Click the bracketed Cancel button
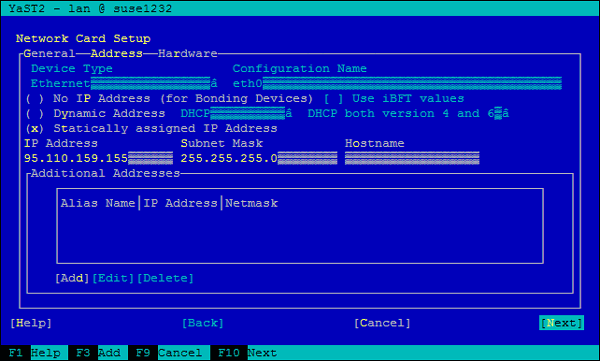600x361 pixels. click(382, 323)
